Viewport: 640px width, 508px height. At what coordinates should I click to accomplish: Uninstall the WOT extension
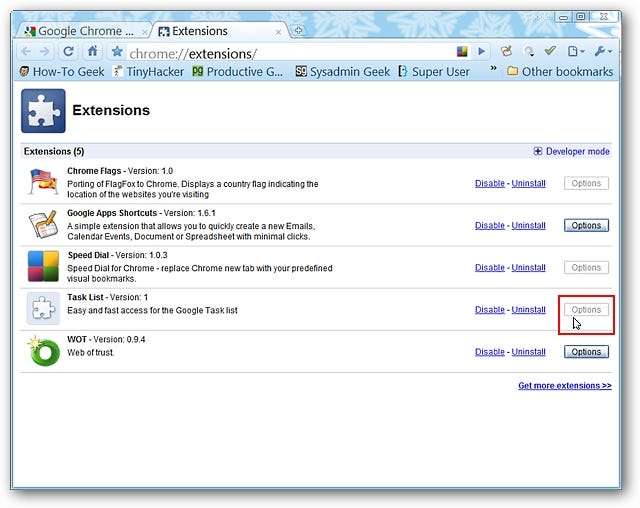(x=529, y=352)
